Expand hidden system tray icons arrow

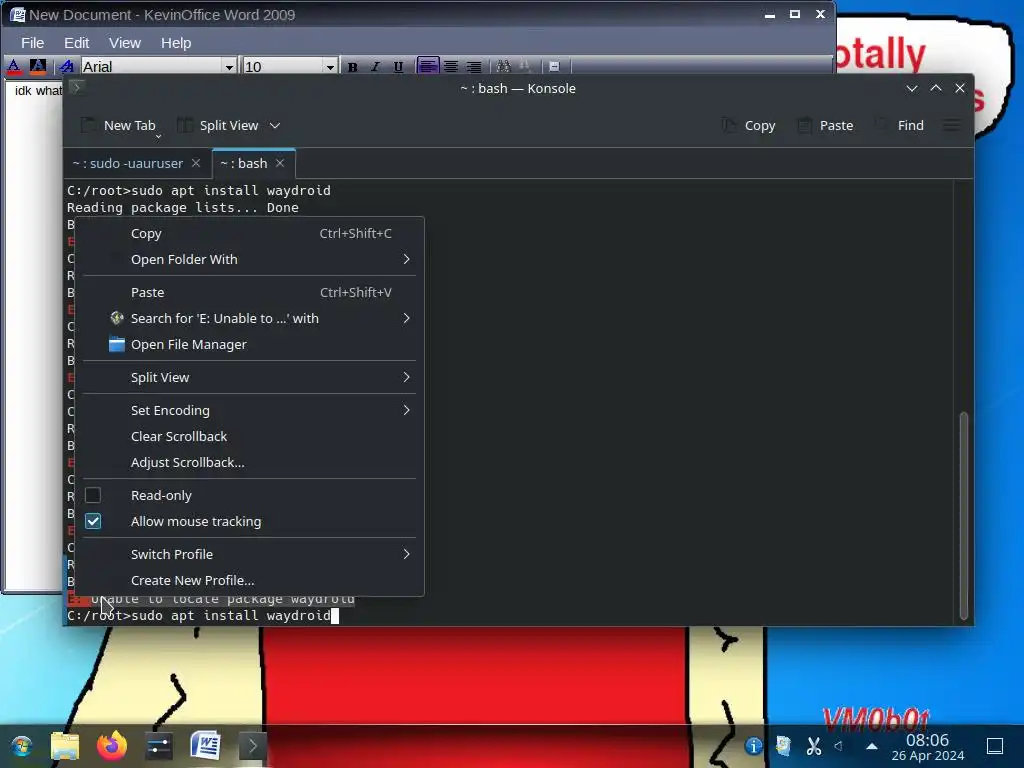tap(872, 746)
